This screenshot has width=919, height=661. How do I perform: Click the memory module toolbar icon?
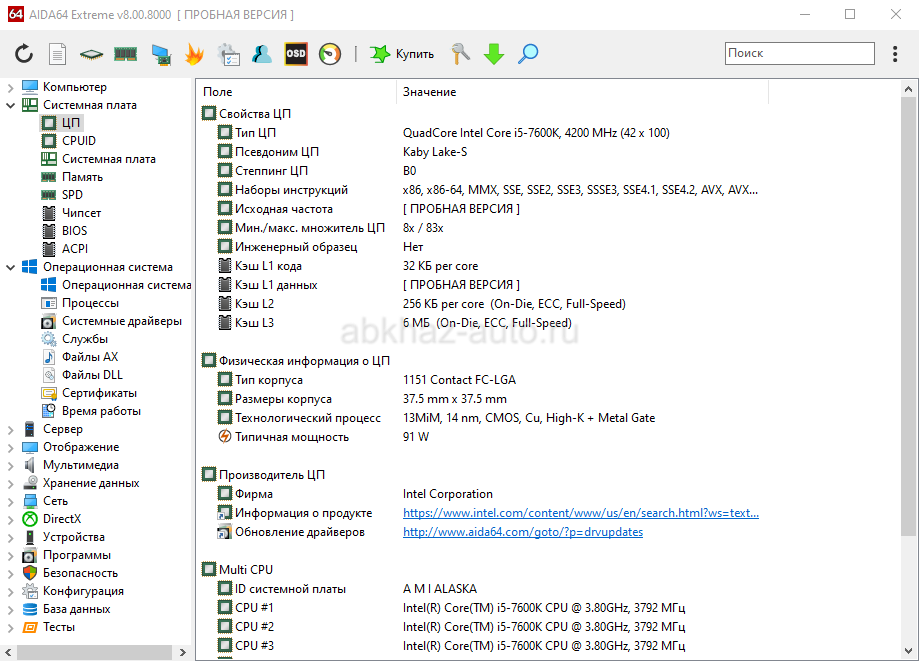[x=125, y=54]
